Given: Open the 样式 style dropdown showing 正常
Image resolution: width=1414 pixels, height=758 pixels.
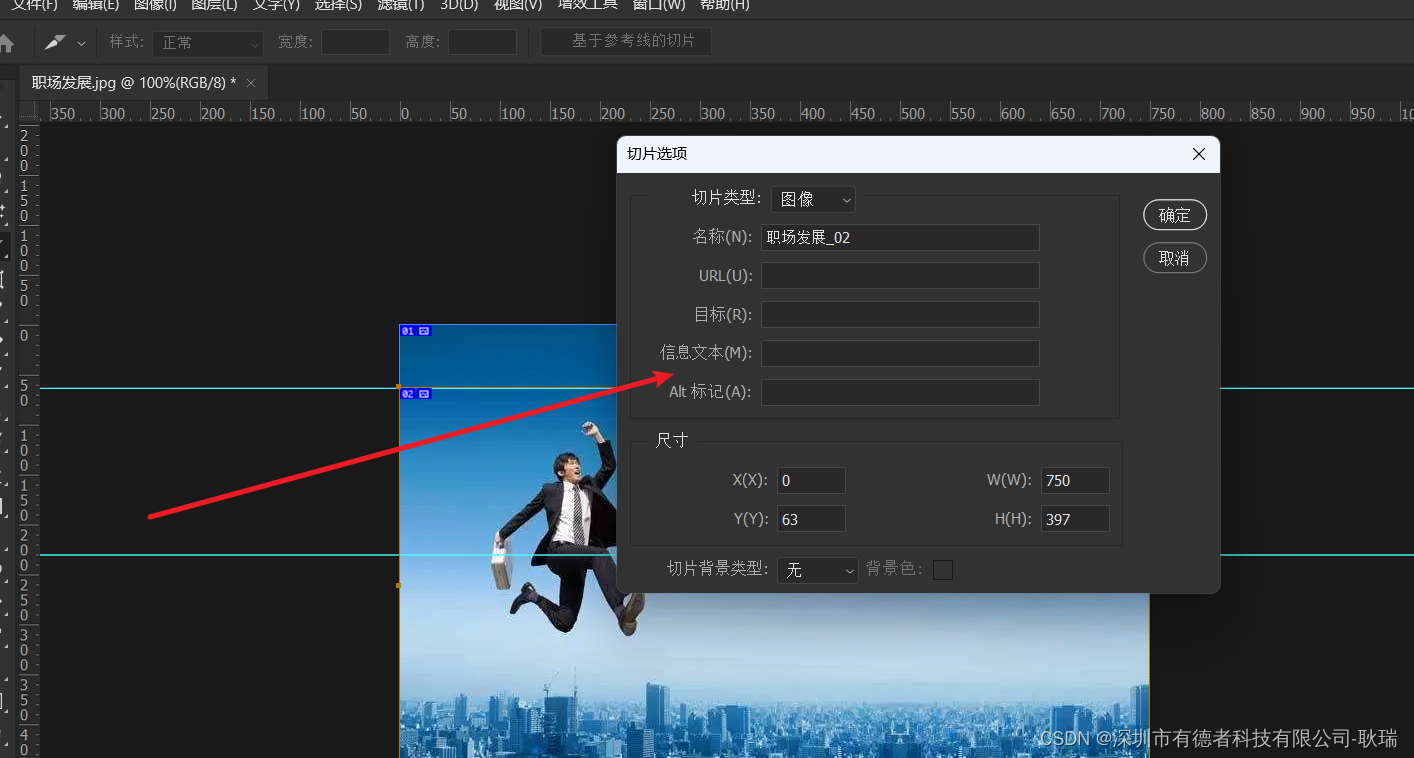Looking at the screenshot, I should (x=209, y=43).
